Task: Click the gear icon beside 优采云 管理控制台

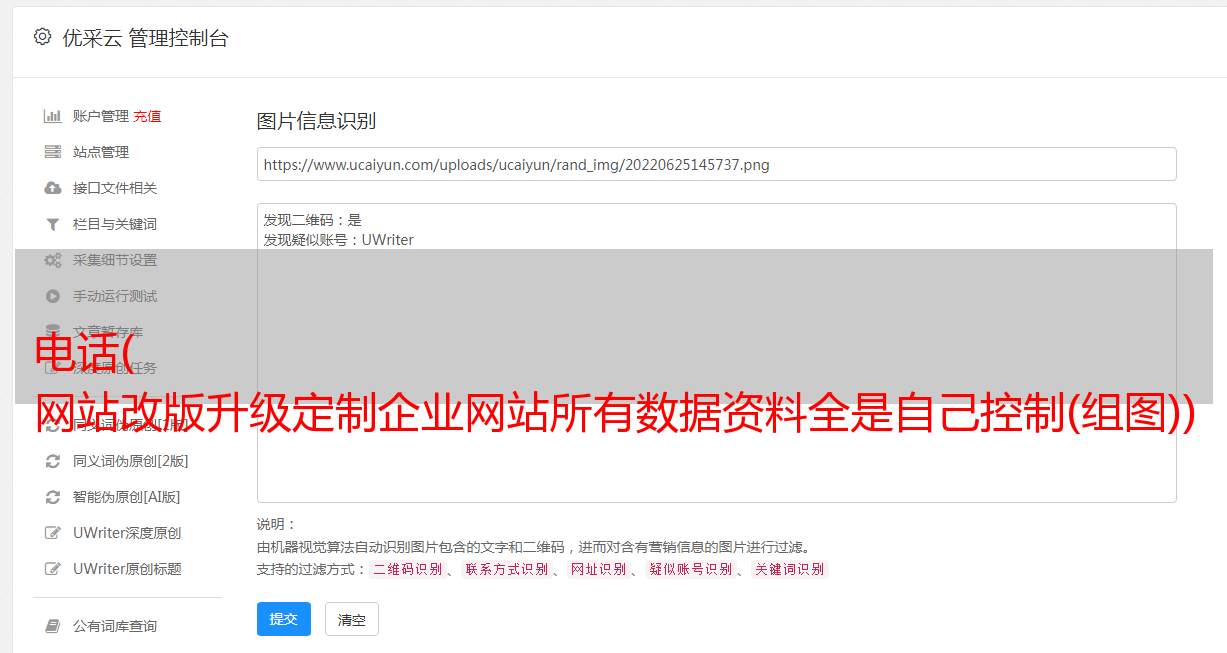Action: click(x=42, y=37)
